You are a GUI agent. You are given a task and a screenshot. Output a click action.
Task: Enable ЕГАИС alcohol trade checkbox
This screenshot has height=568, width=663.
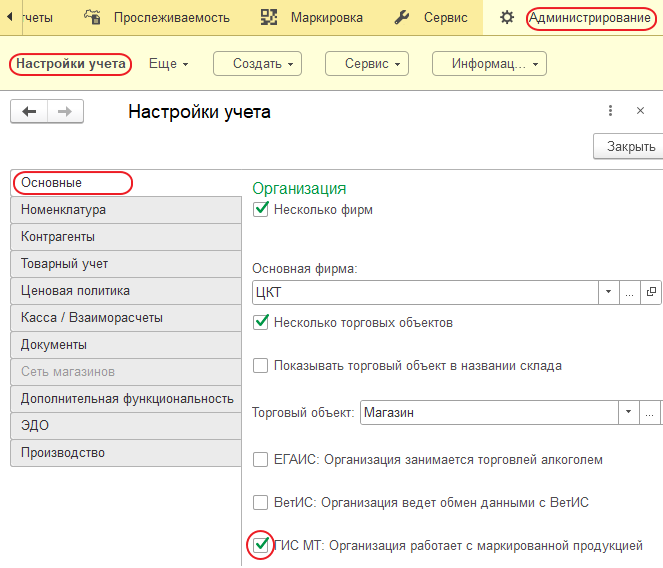261,459
